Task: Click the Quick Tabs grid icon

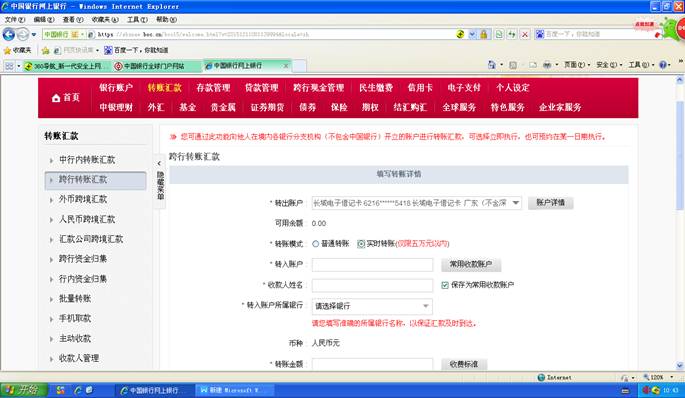Action: coord(9,66)
